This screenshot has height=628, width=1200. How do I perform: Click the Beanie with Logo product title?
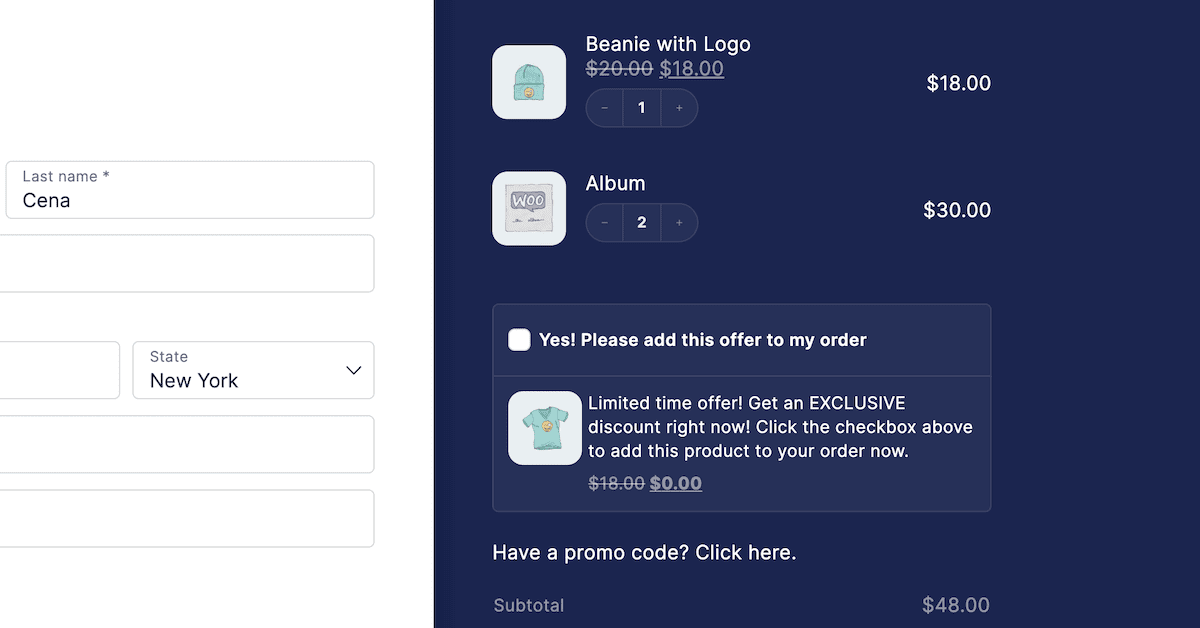click(668, 44)
